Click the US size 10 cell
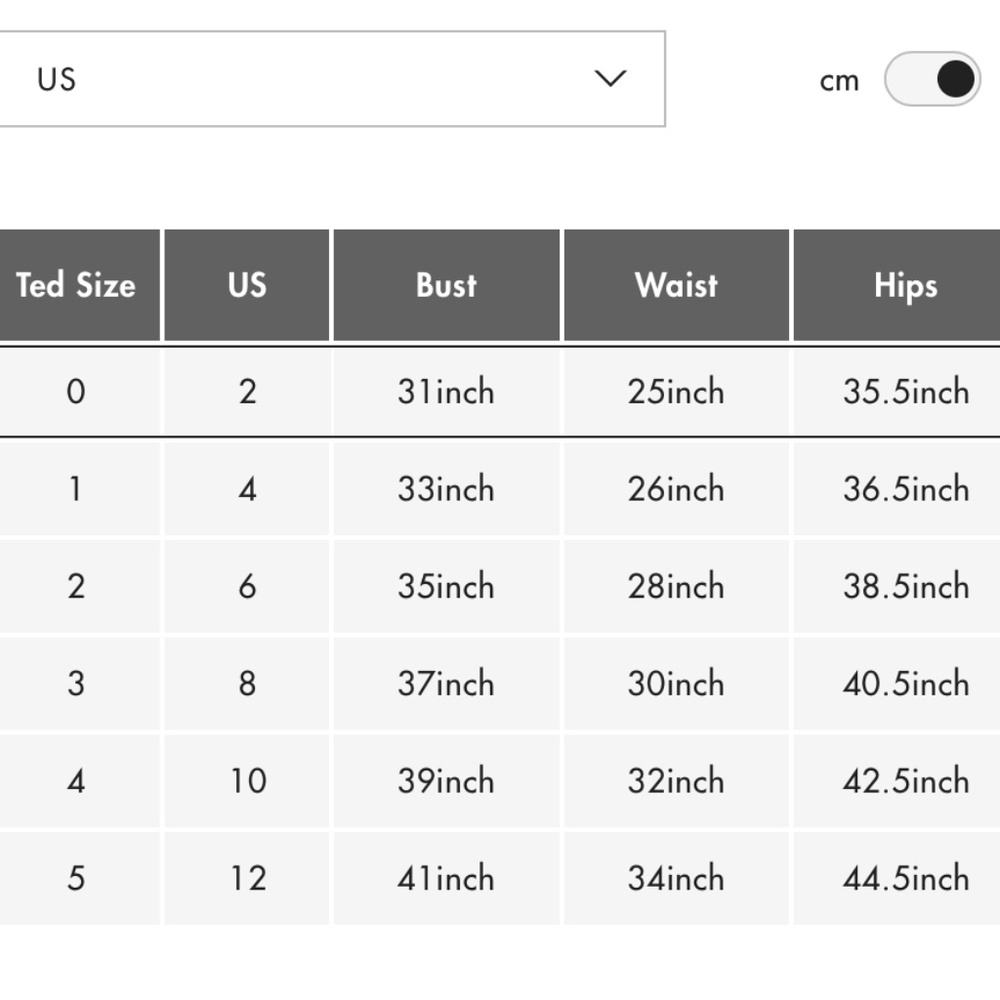This screenshot has width=1000, height=1000. 247,781
